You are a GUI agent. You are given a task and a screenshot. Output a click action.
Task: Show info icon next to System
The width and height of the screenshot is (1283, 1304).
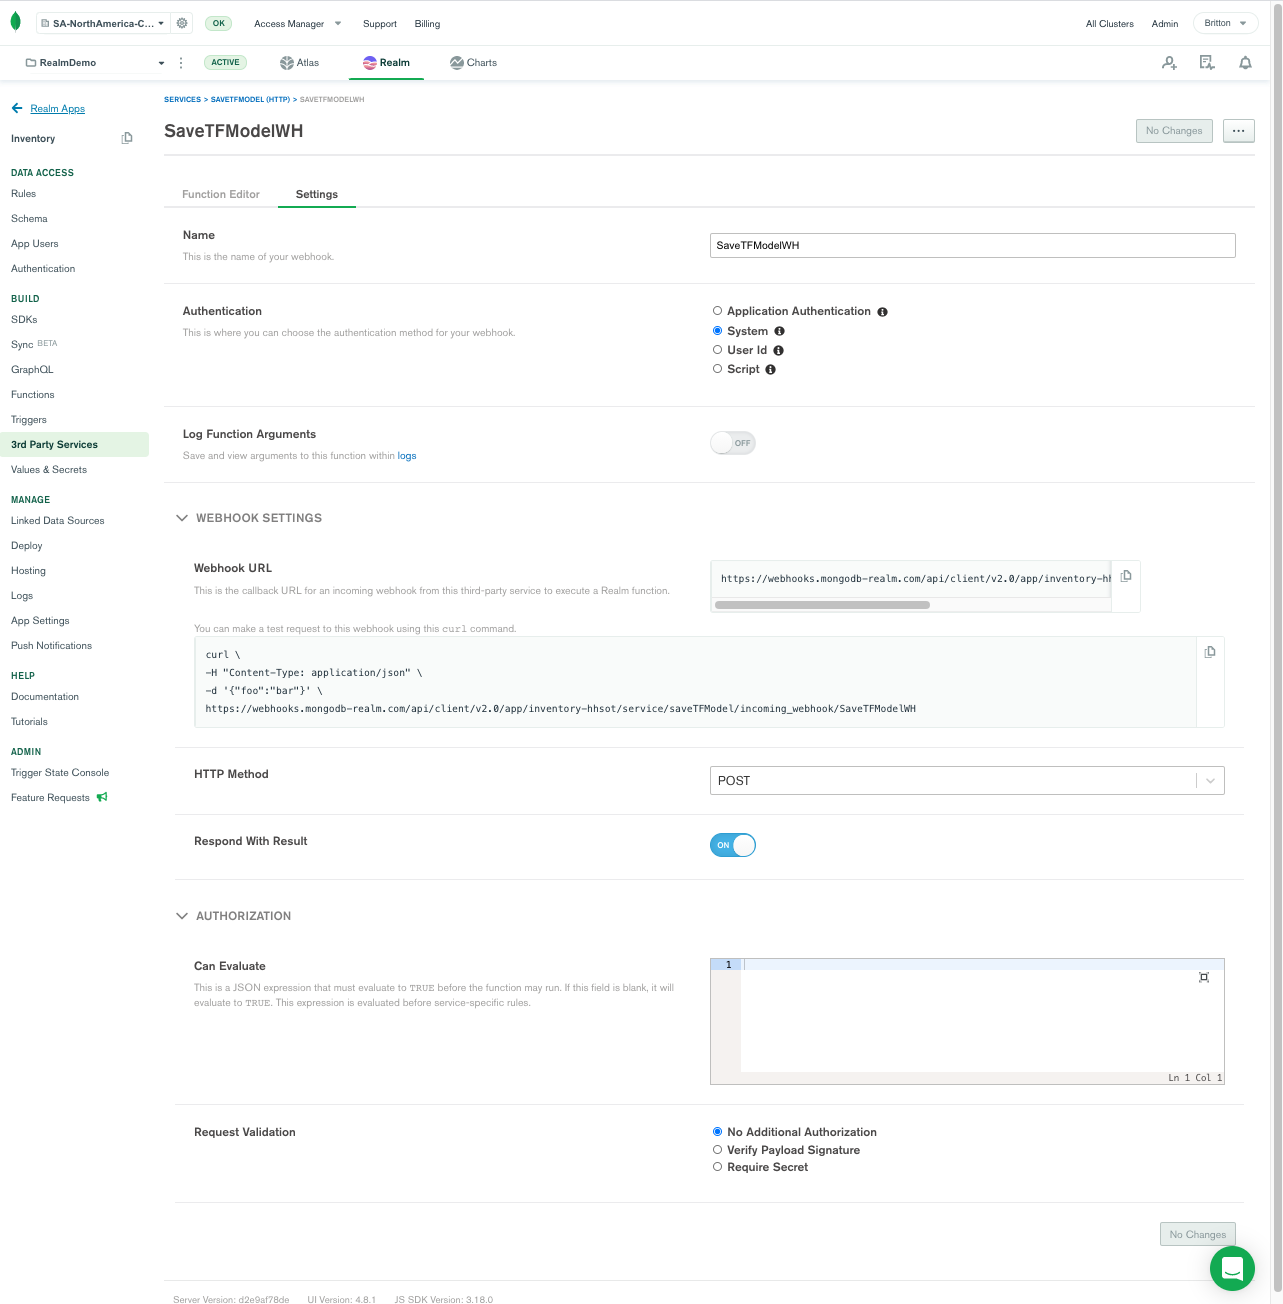pos(779,331)
